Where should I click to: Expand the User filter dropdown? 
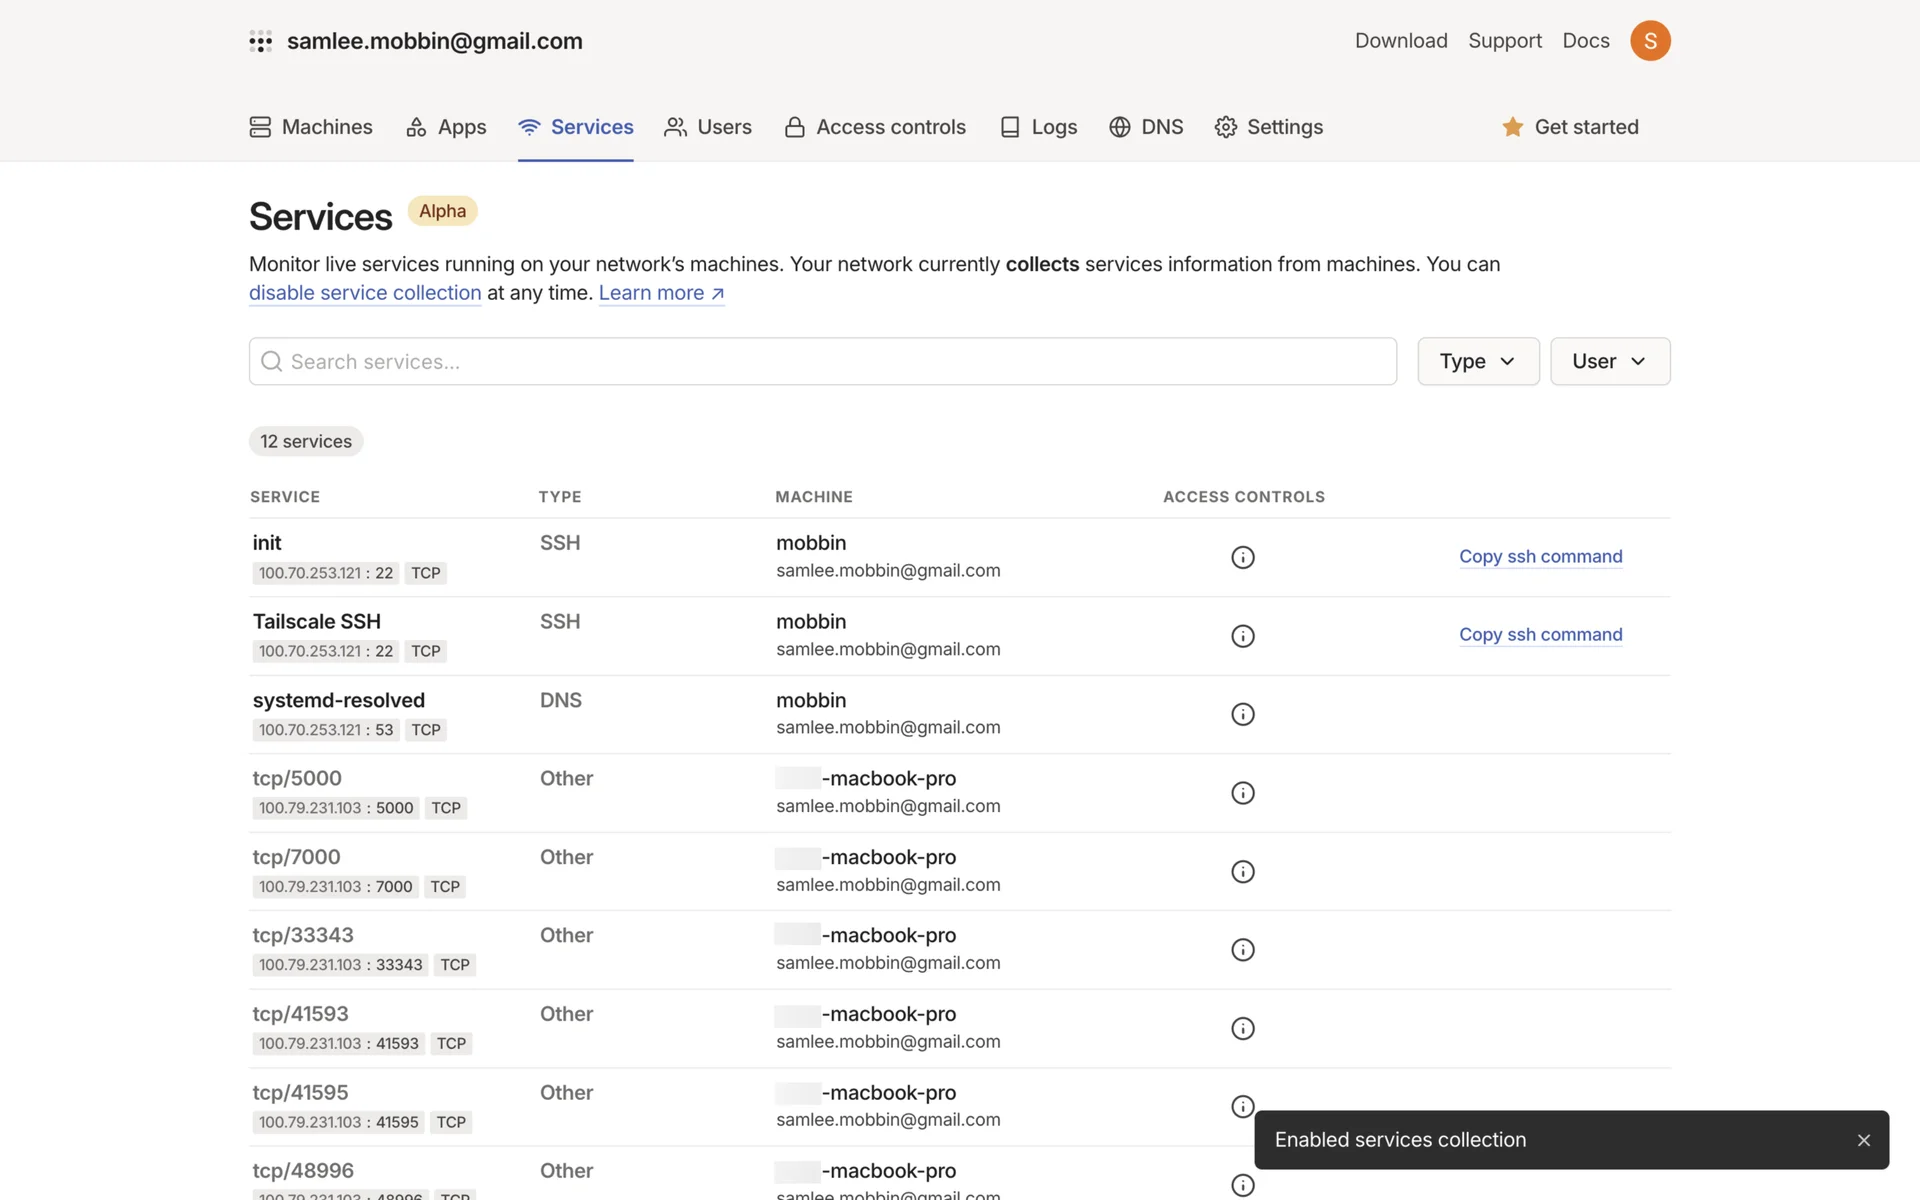(x=1609, y=361)
